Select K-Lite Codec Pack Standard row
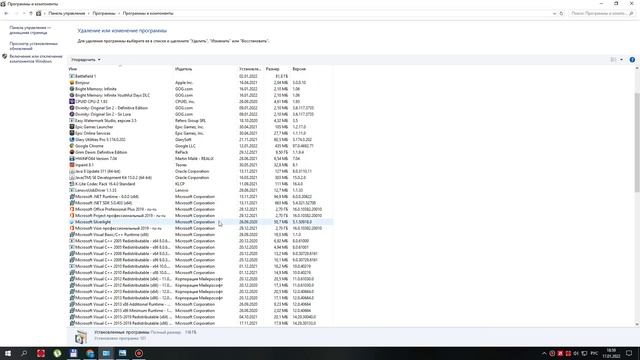Viewport: 640px width, 360px height. (x=200, y=184)
